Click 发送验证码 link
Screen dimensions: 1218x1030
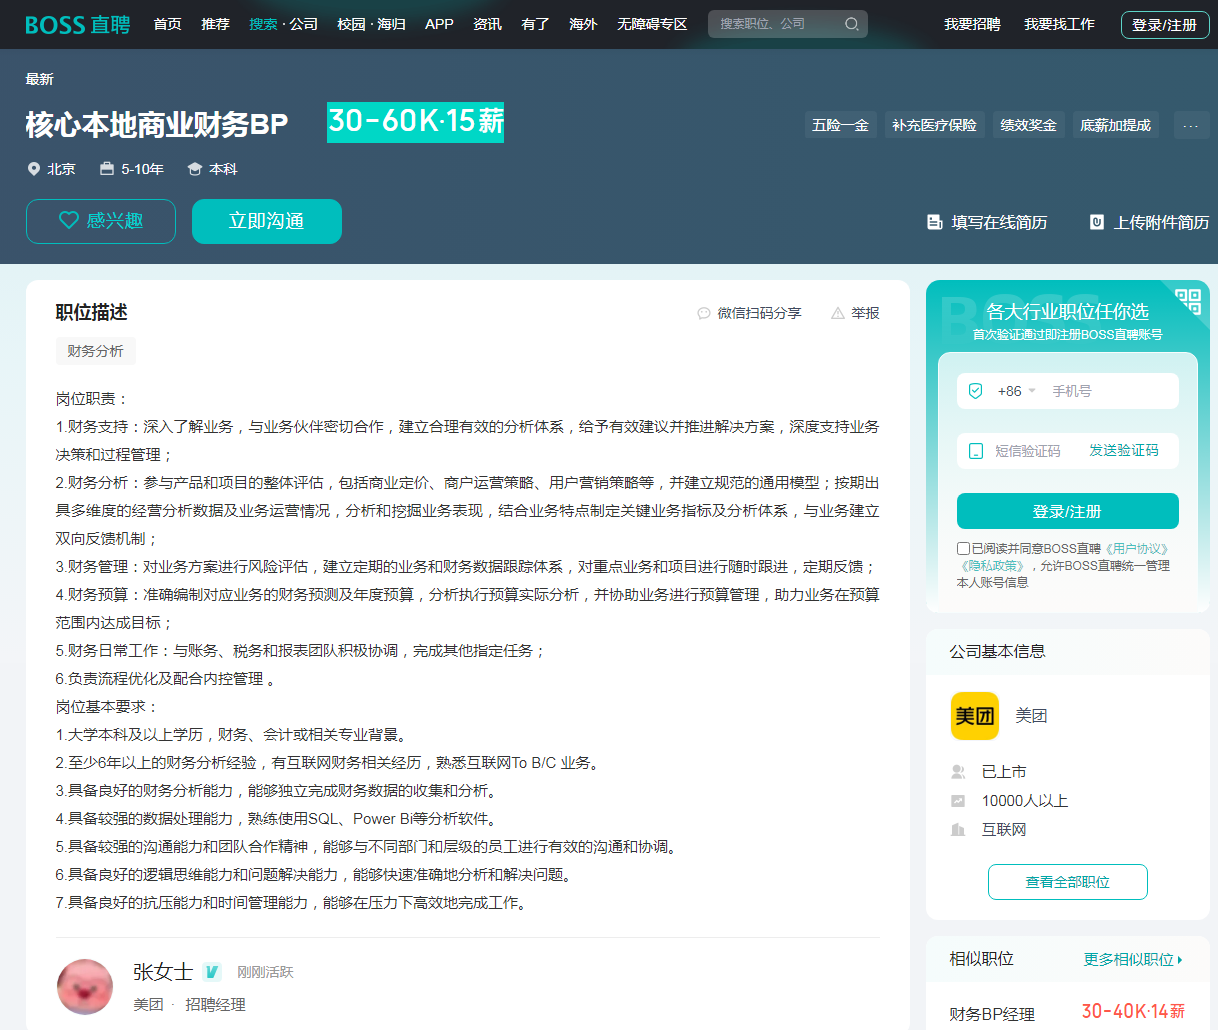[x=1124, y=451]
